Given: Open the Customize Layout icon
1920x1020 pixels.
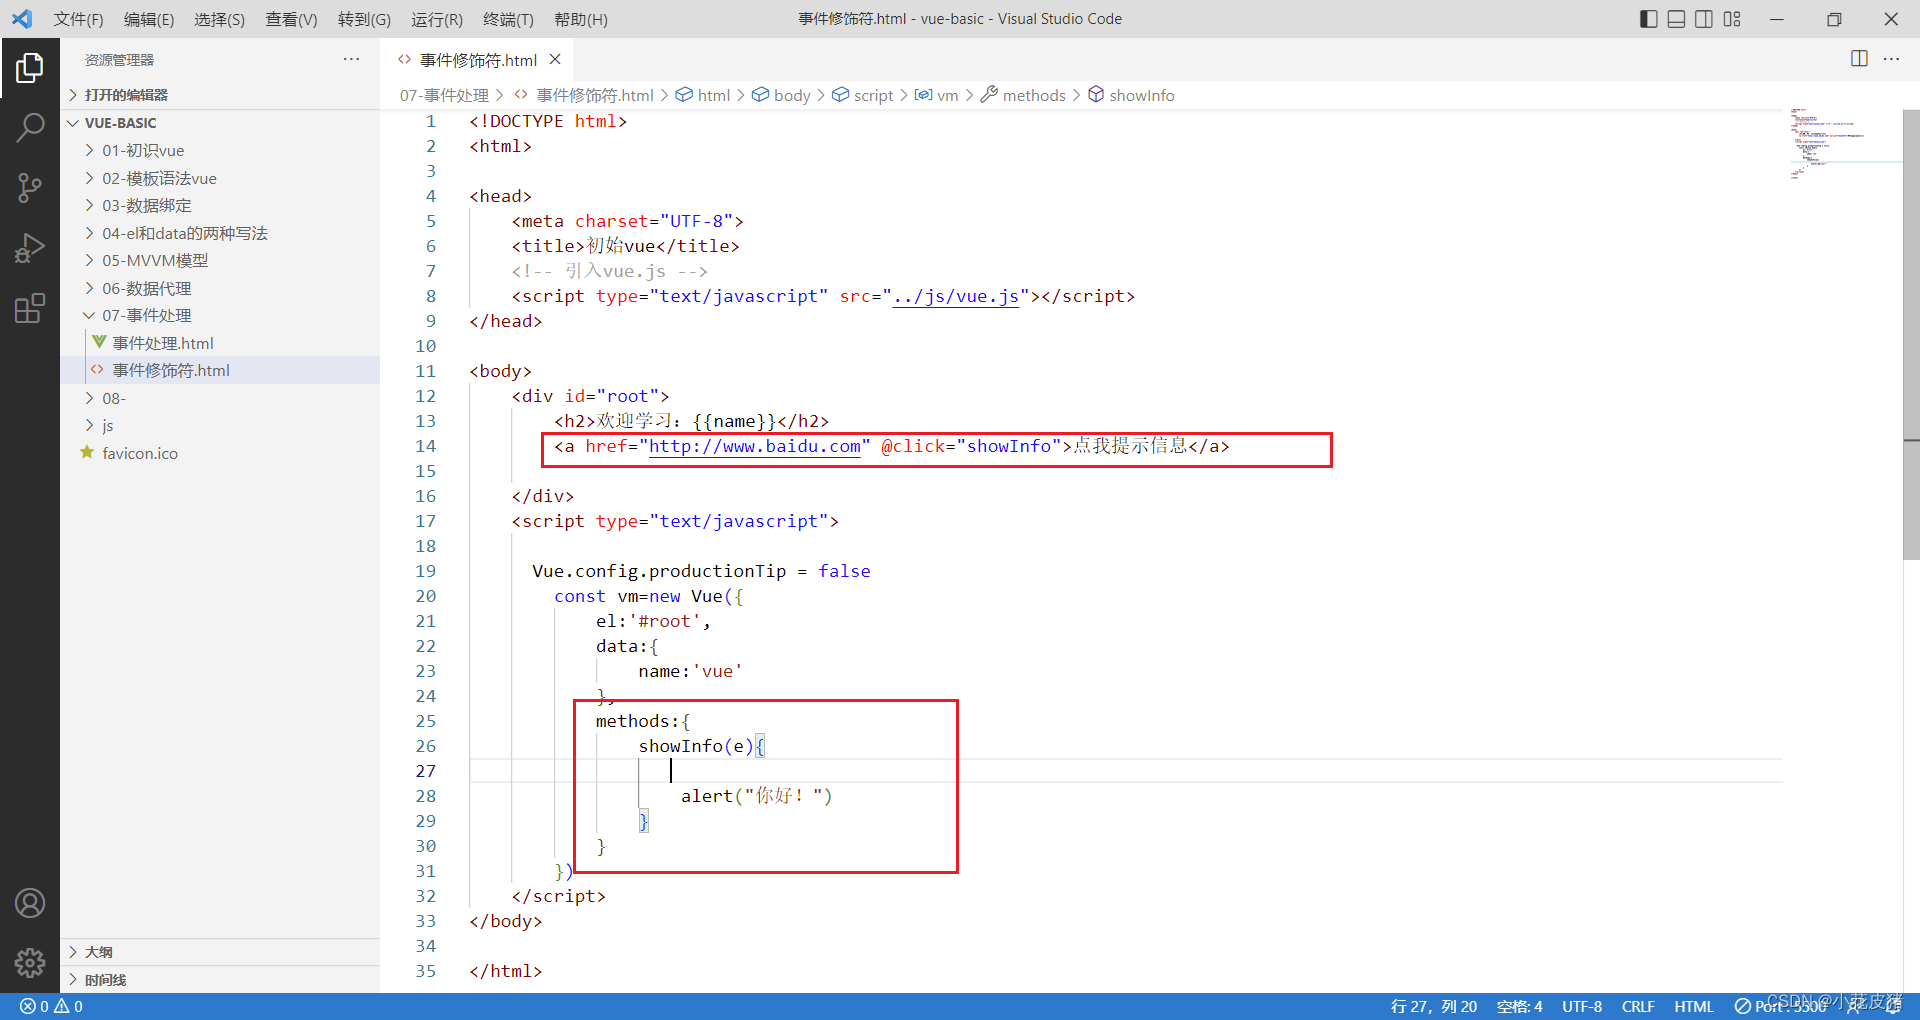Looking at the screenshot, I should 1732,19.
